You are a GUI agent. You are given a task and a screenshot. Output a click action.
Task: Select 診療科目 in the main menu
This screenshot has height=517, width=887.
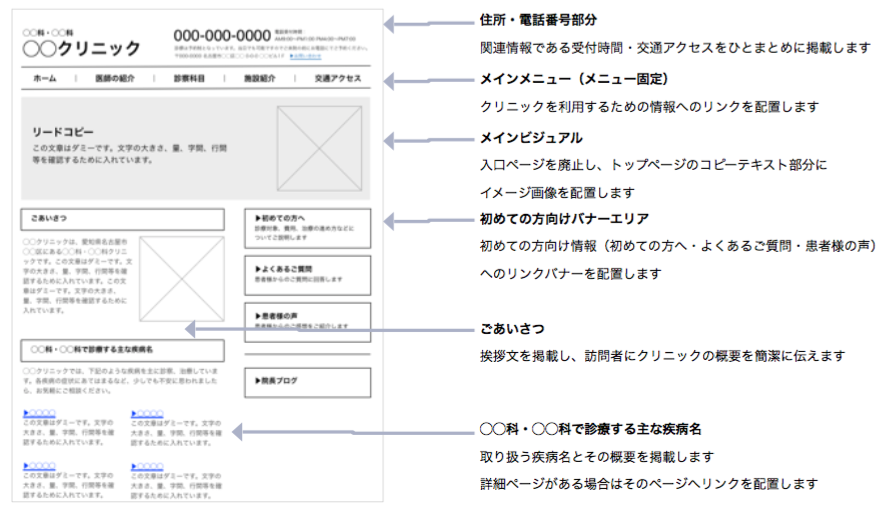pos(189,79)
